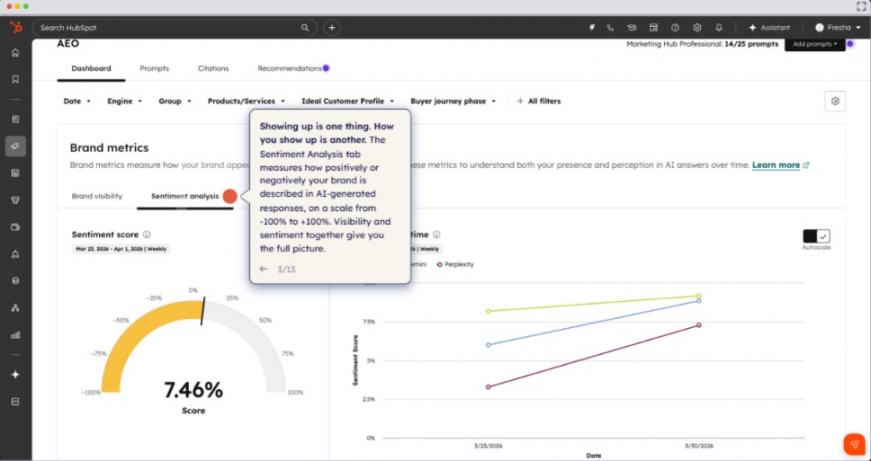The height and width of the screenshot is (461, 871).
Task: Click the orange chat button bottom right
Action: [x=854, y=444]
